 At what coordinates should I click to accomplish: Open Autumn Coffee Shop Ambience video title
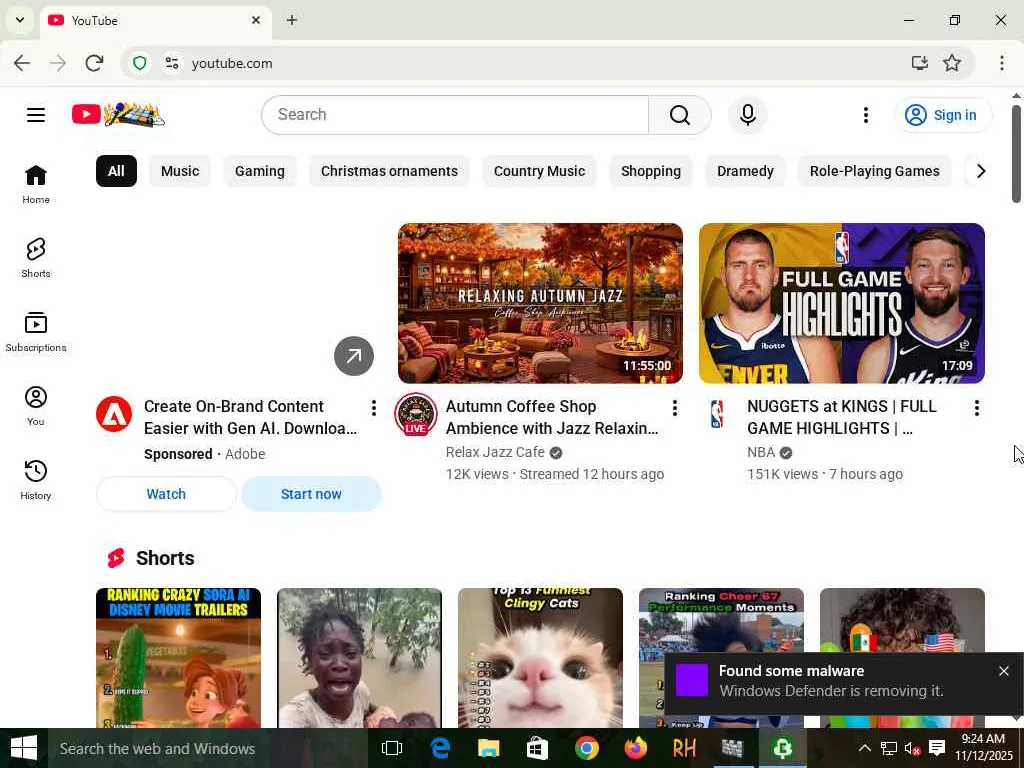[552, 417]
